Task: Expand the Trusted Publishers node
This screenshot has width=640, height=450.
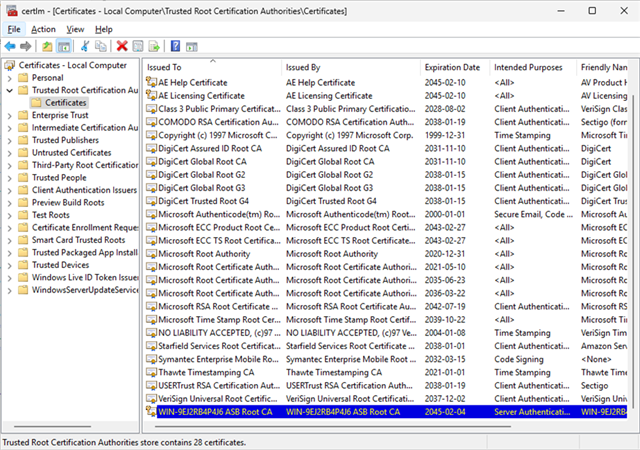Action: click(x=10, y=140)
